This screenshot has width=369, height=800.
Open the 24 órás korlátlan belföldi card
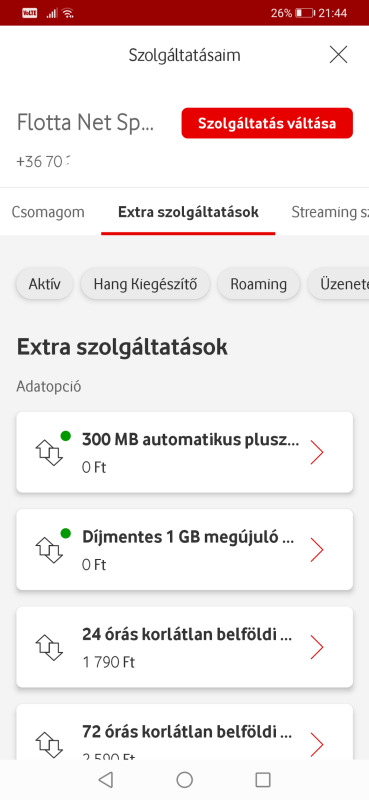(184, 647)
